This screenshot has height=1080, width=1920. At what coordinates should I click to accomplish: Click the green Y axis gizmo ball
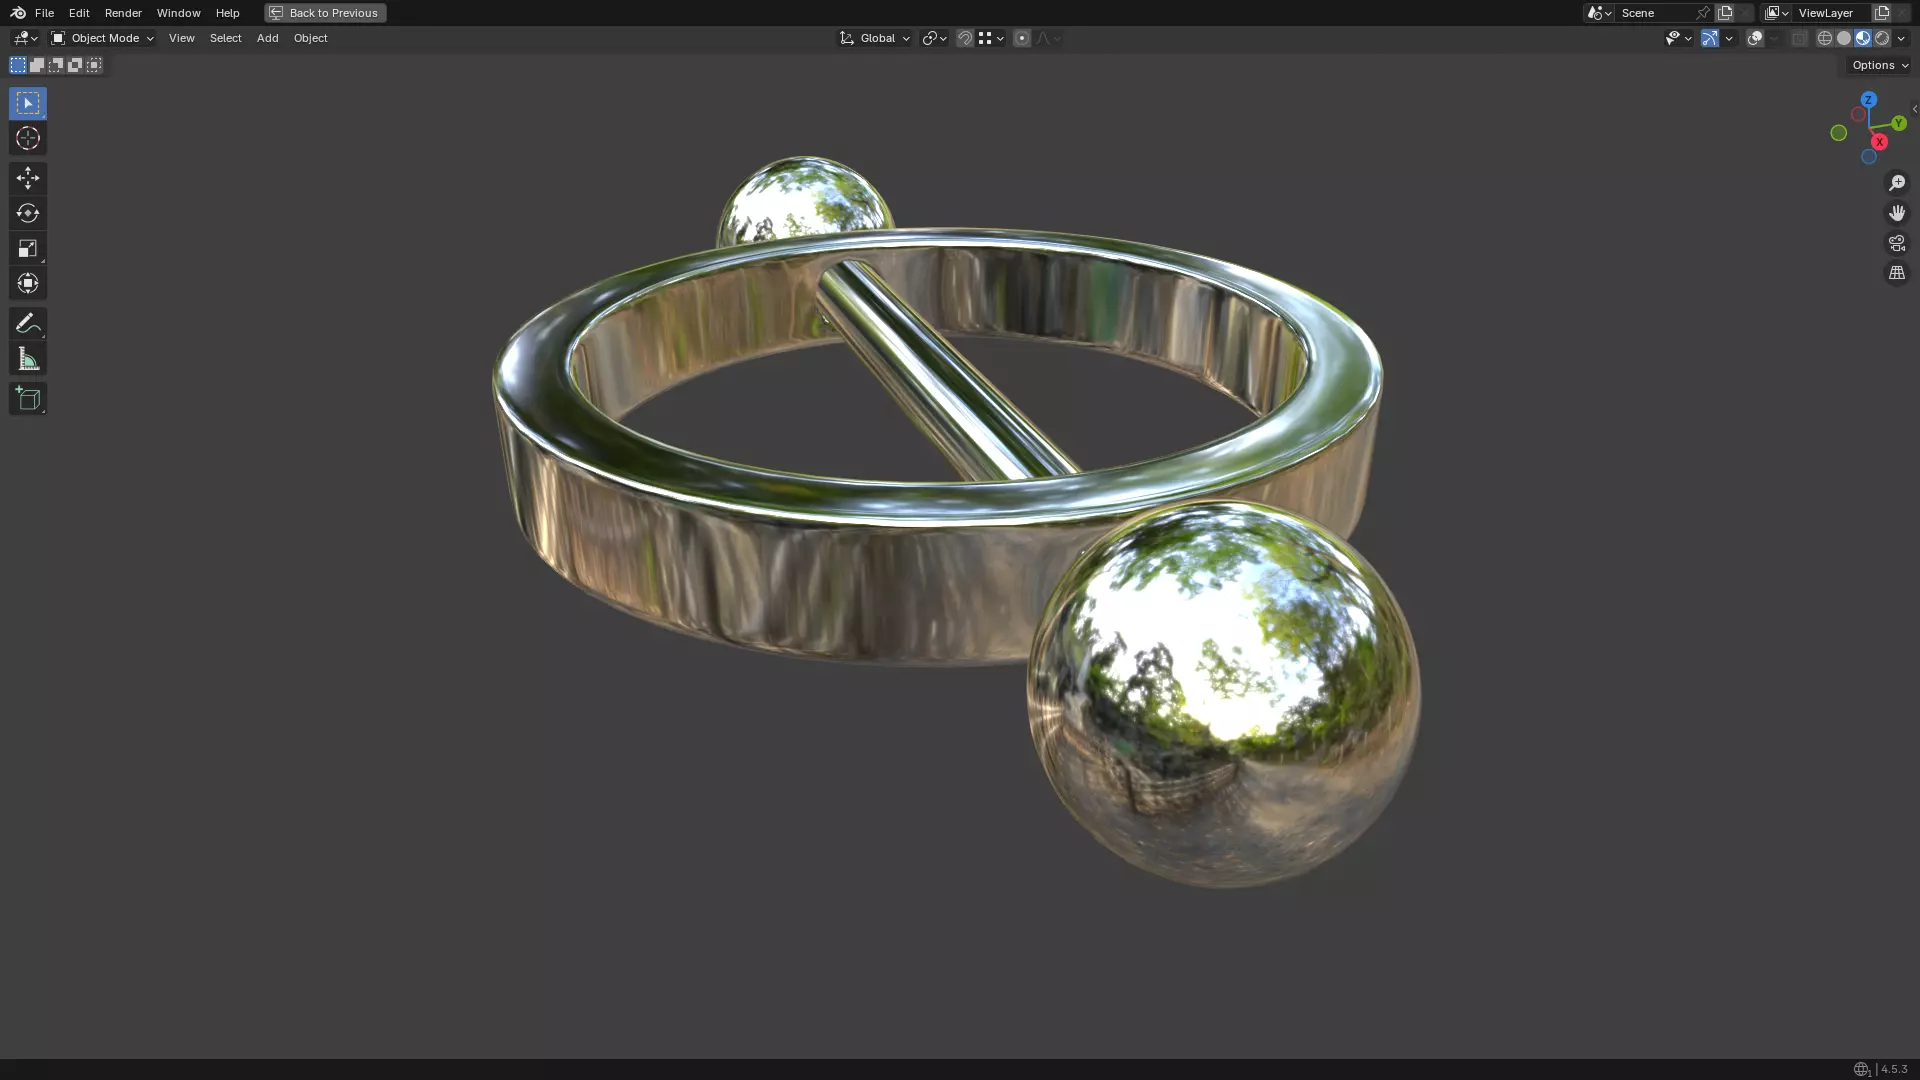1898,123
